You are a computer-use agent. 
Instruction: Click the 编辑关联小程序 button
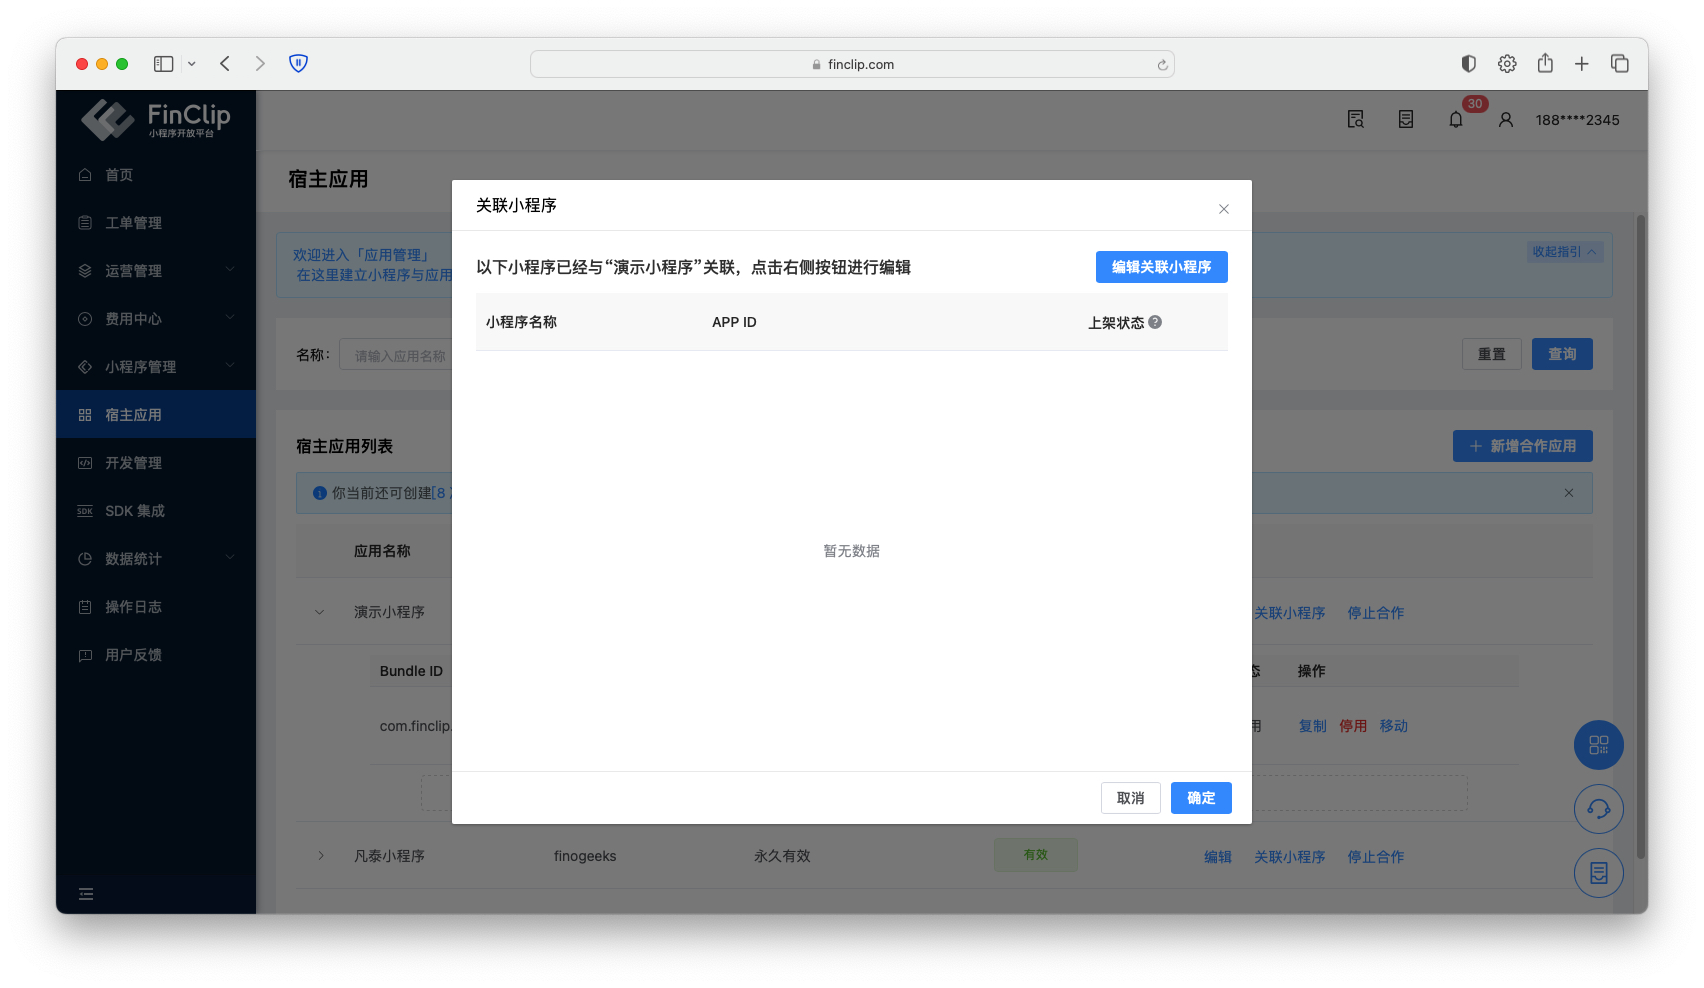pos(1161,267)
